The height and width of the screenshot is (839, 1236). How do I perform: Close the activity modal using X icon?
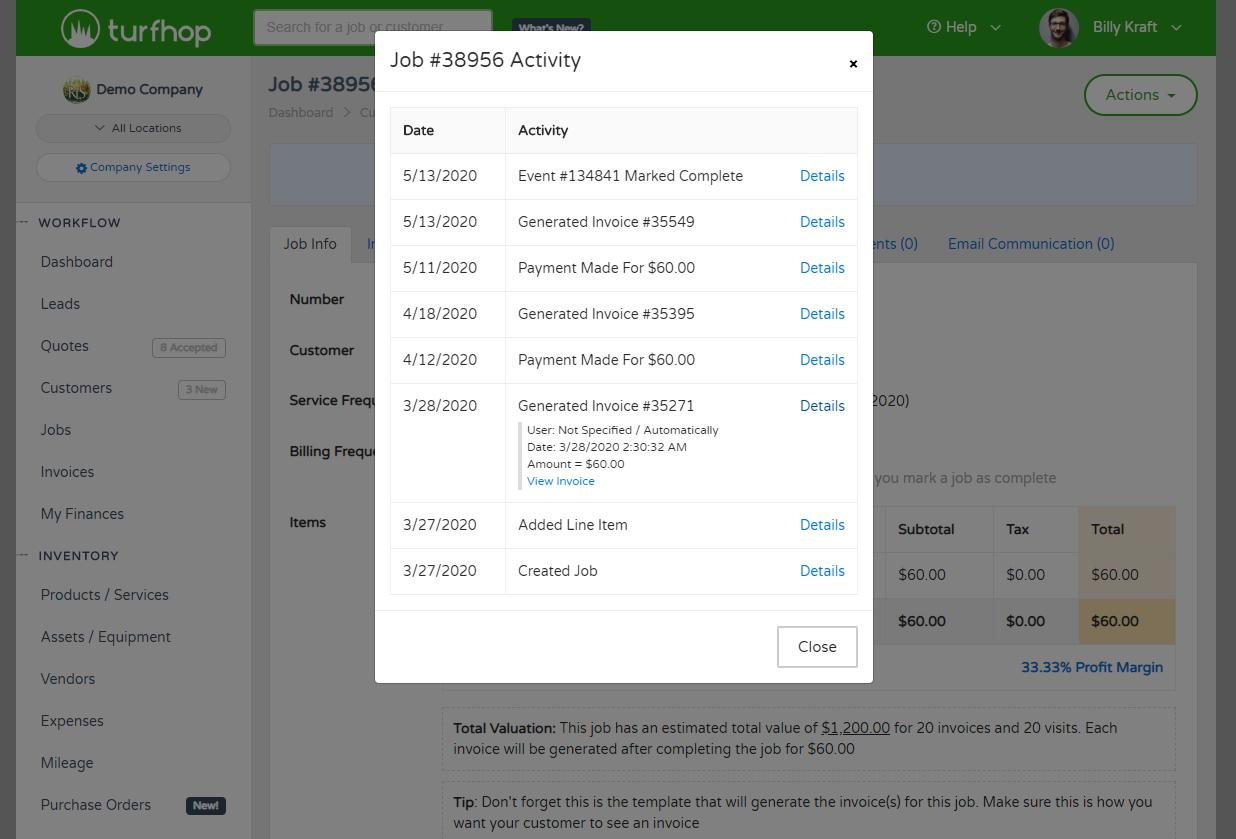853,64
